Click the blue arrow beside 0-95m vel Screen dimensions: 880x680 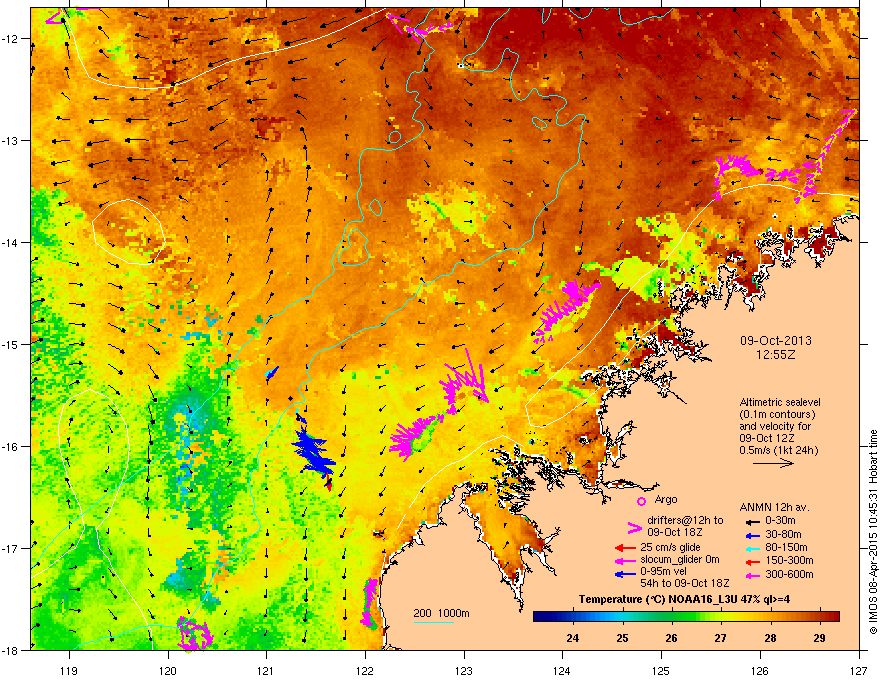pos(625,574)
